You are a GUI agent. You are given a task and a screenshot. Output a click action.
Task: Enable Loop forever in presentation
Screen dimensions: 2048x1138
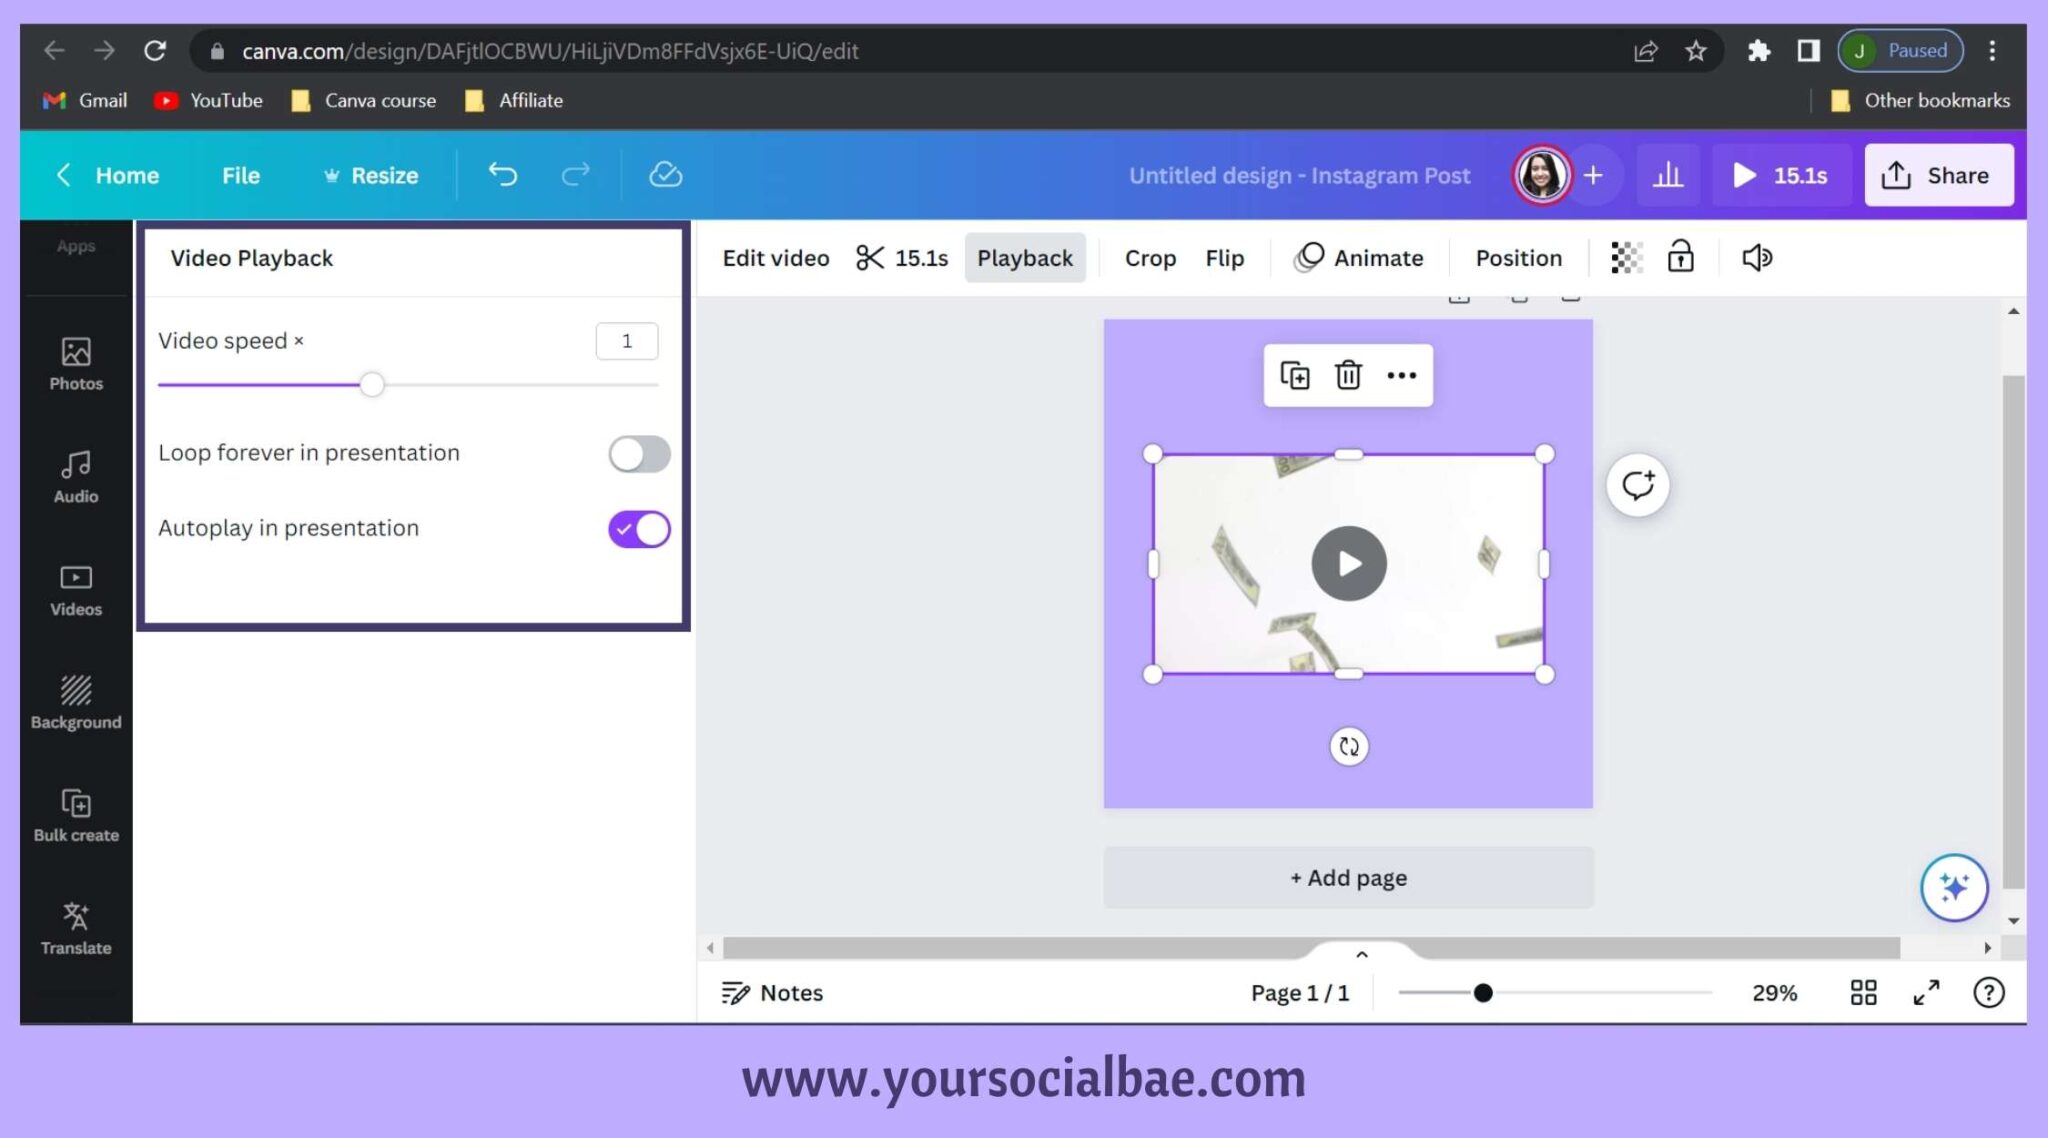(638, 454)
